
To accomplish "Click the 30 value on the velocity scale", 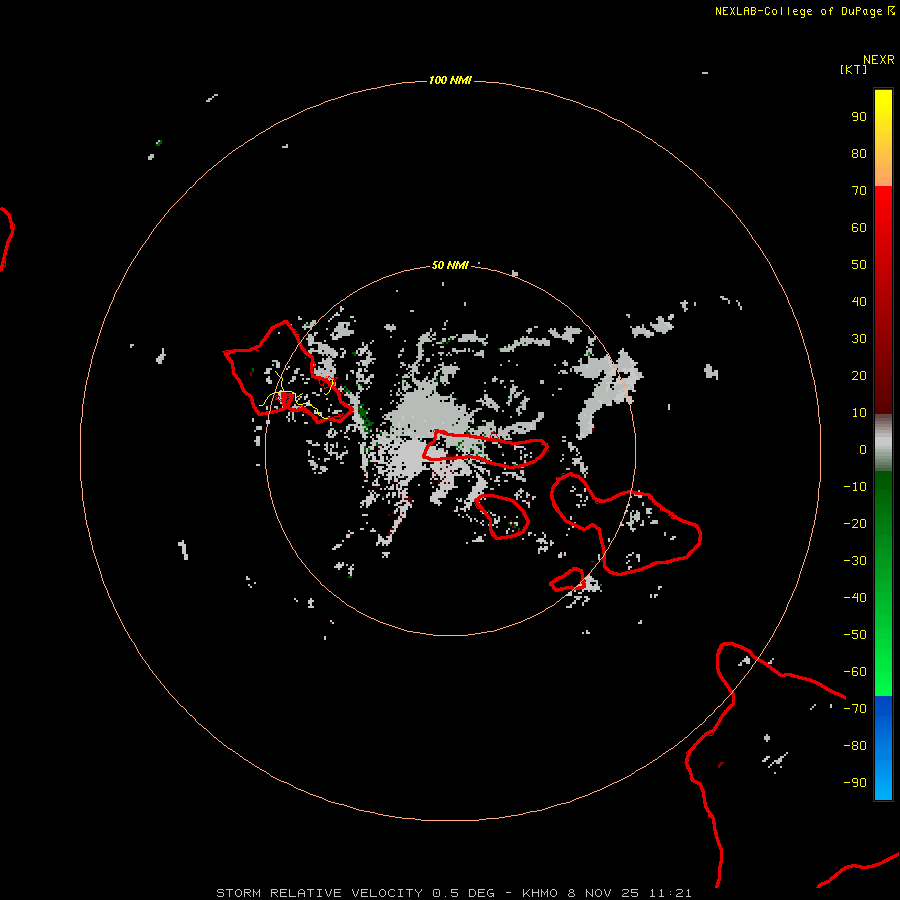I will click(x=859, y=339).
